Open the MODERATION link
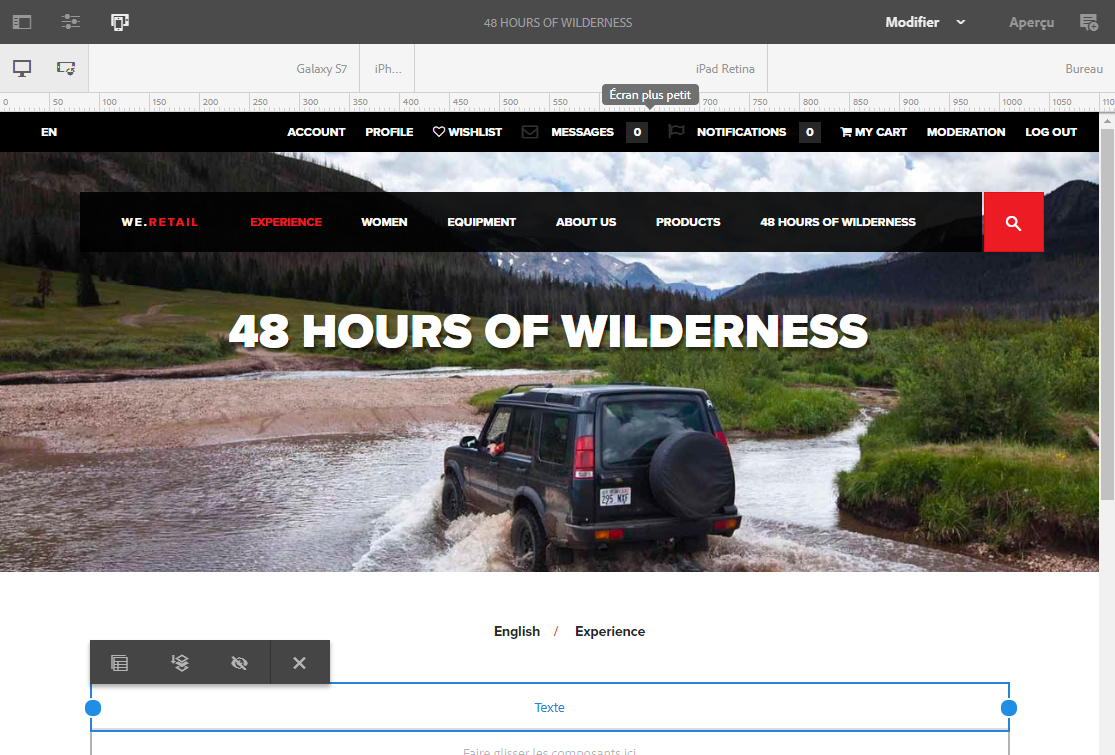 (966, 132)
